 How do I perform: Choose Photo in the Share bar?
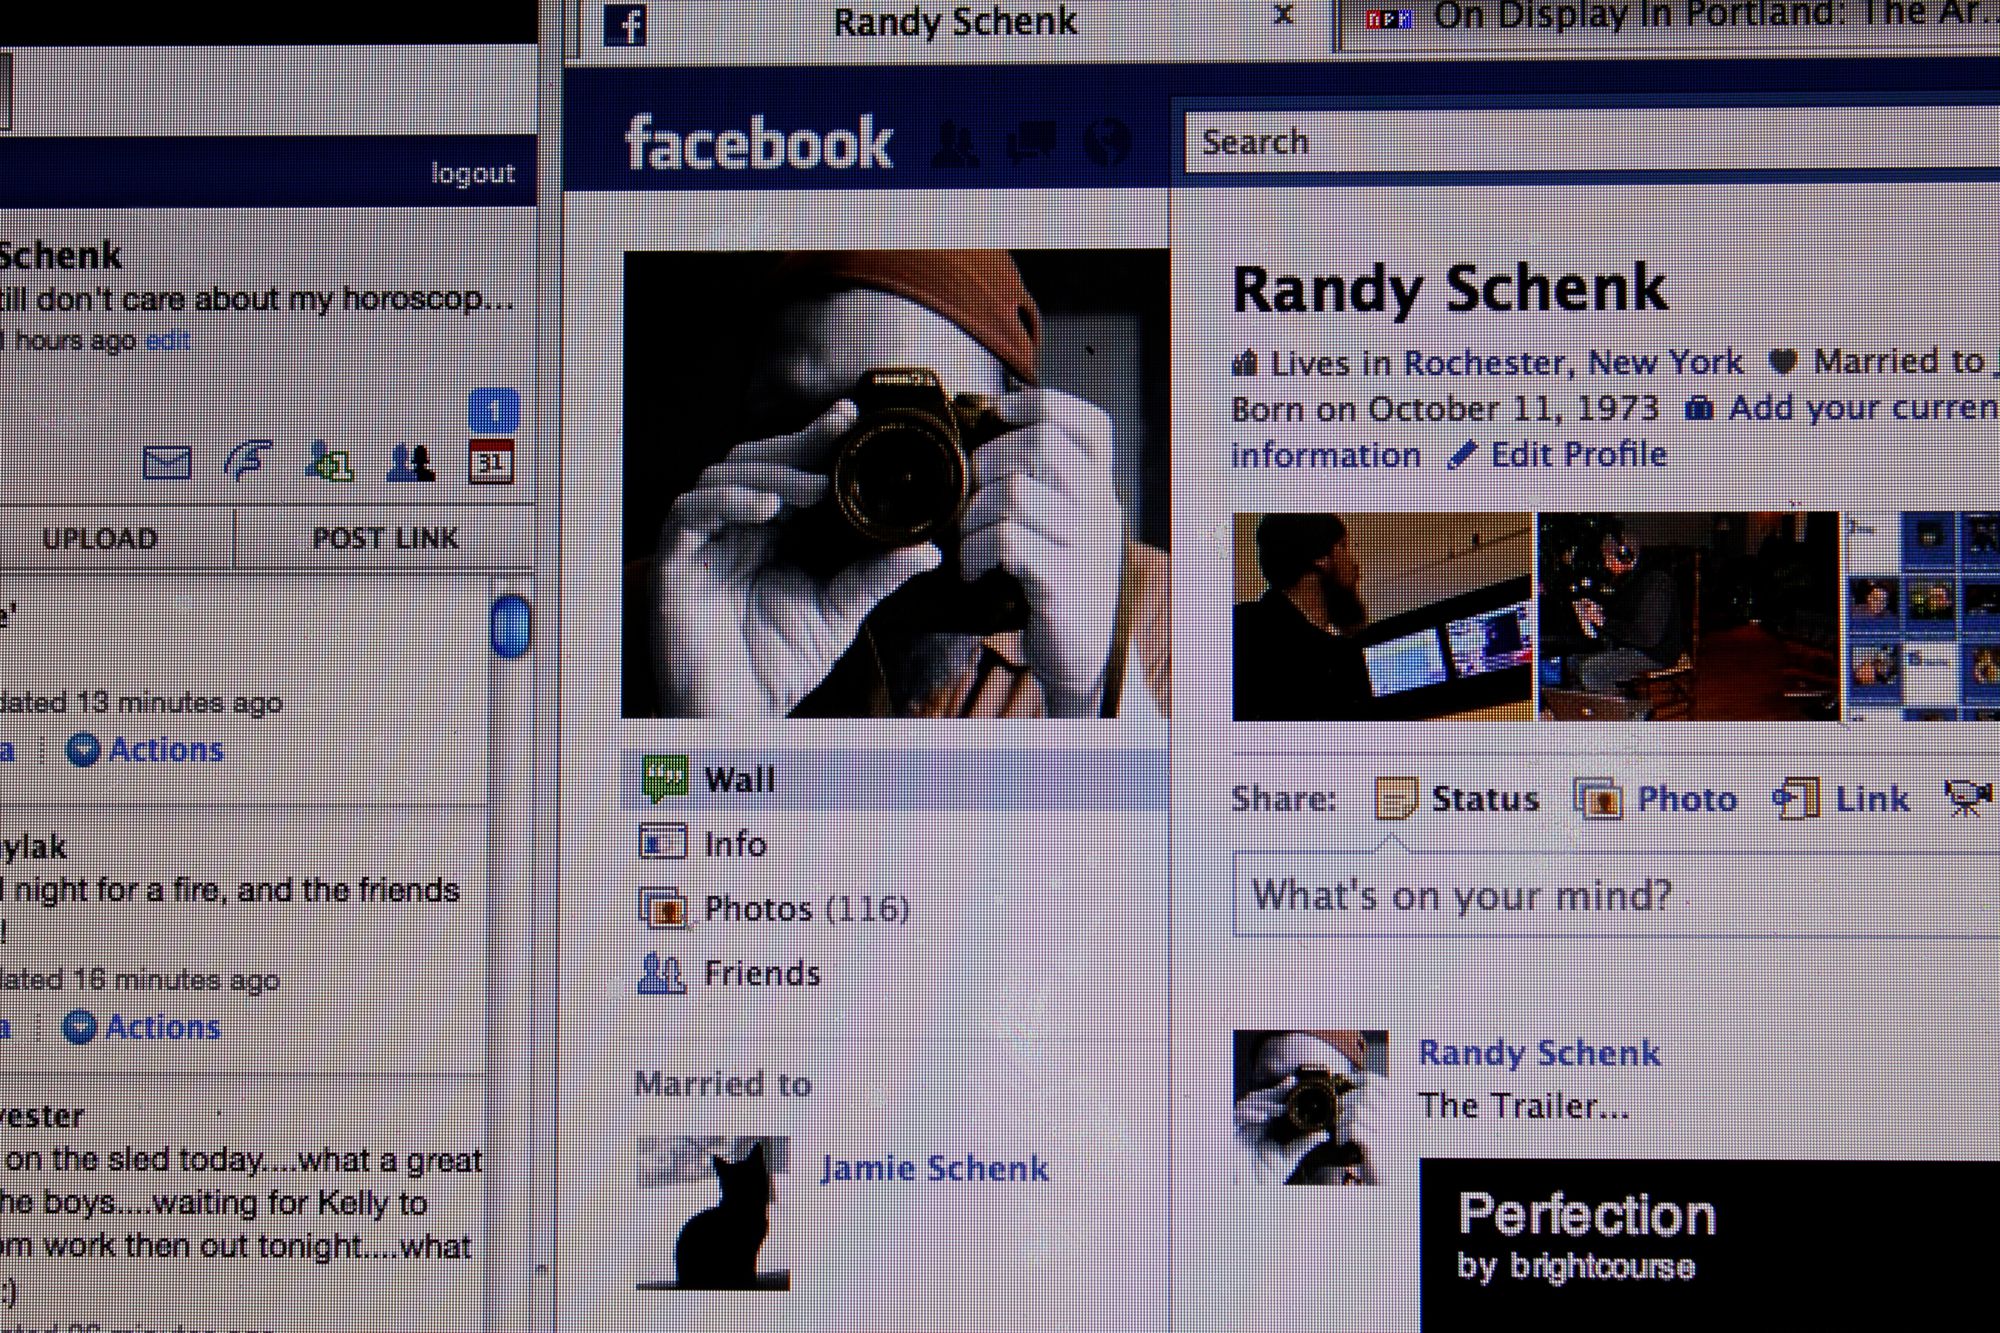tap(1686, 799)
